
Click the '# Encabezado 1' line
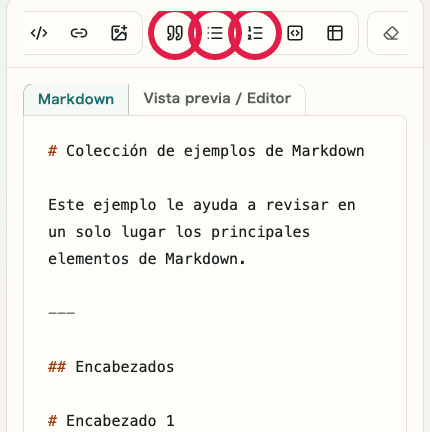coord(111,421)
